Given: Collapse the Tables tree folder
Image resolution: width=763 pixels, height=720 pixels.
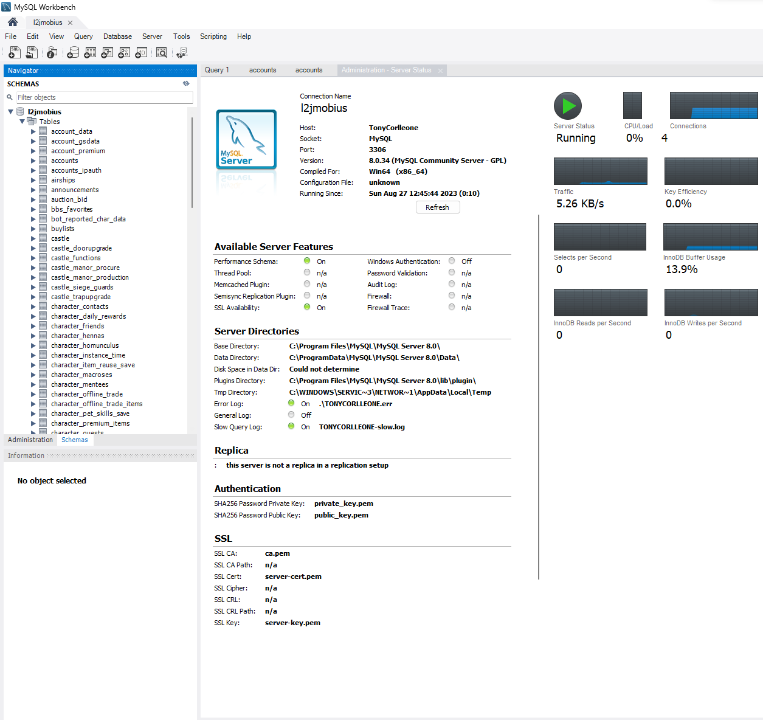Looking at the screenshot, I should [22, 121].
